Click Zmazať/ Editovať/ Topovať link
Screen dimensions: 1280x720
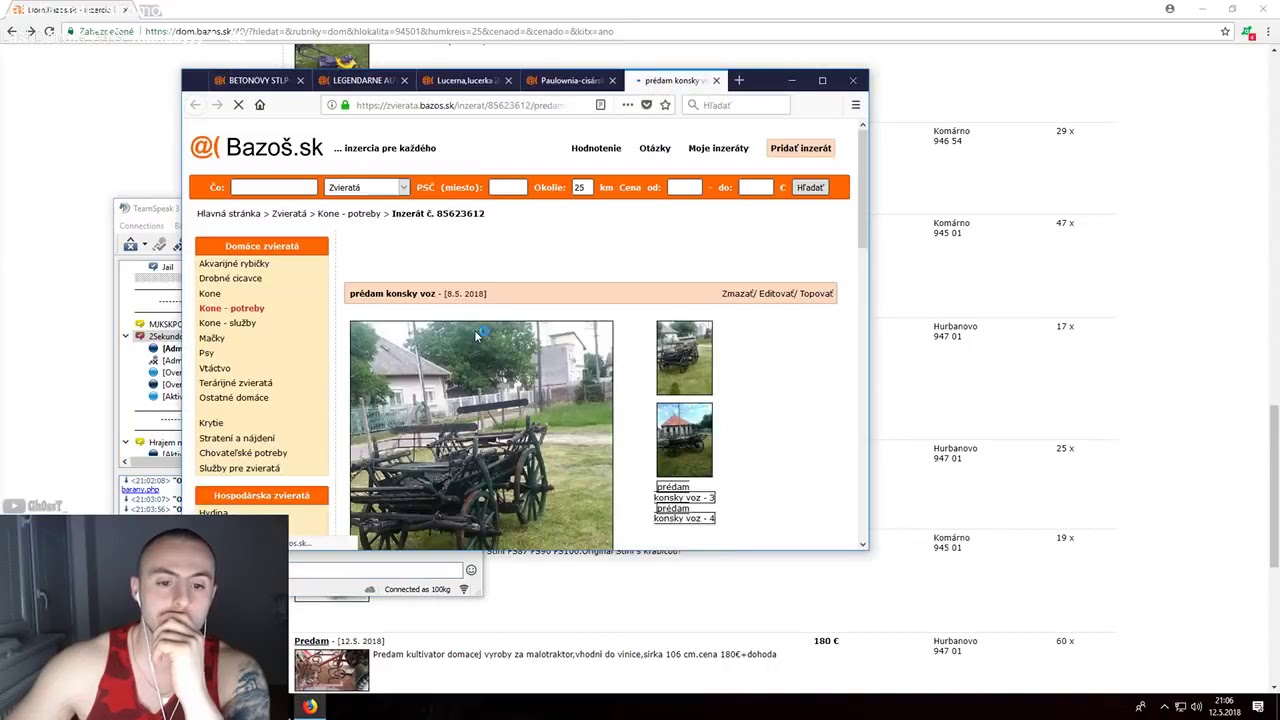(x=777, y=294)
